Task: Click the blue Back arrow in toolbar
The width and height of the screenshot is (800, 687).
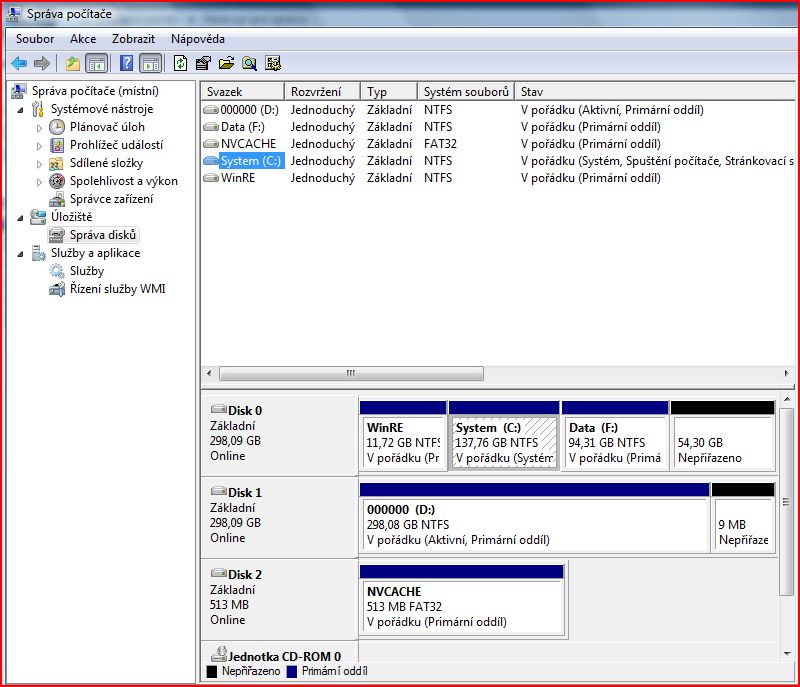Action: pyautogui.click(x=19, y=64)
